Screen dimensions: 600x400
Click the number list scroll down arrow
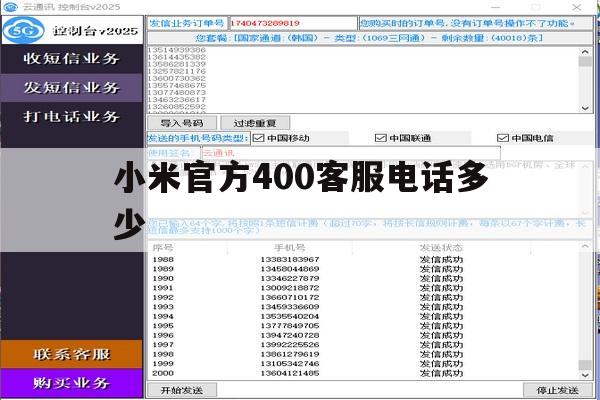585,108
